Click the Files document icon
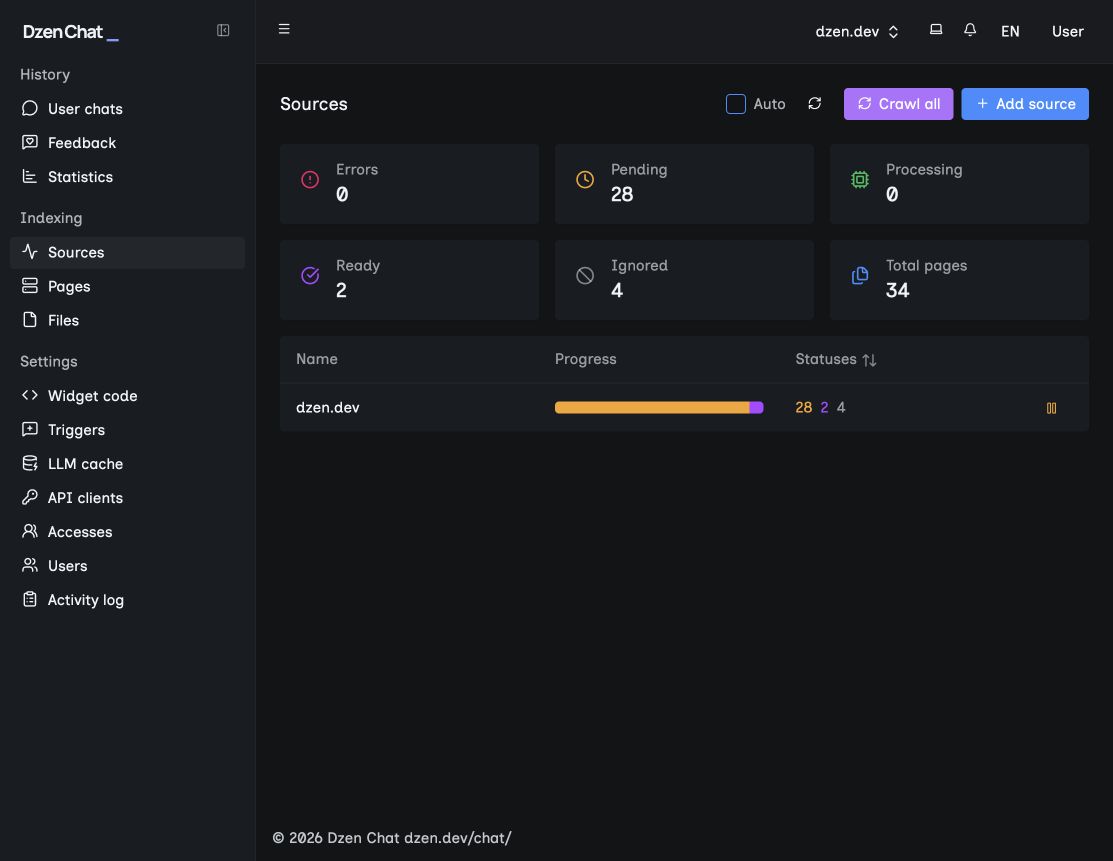This screenshot has height=861, width=1113. [30, 320]
